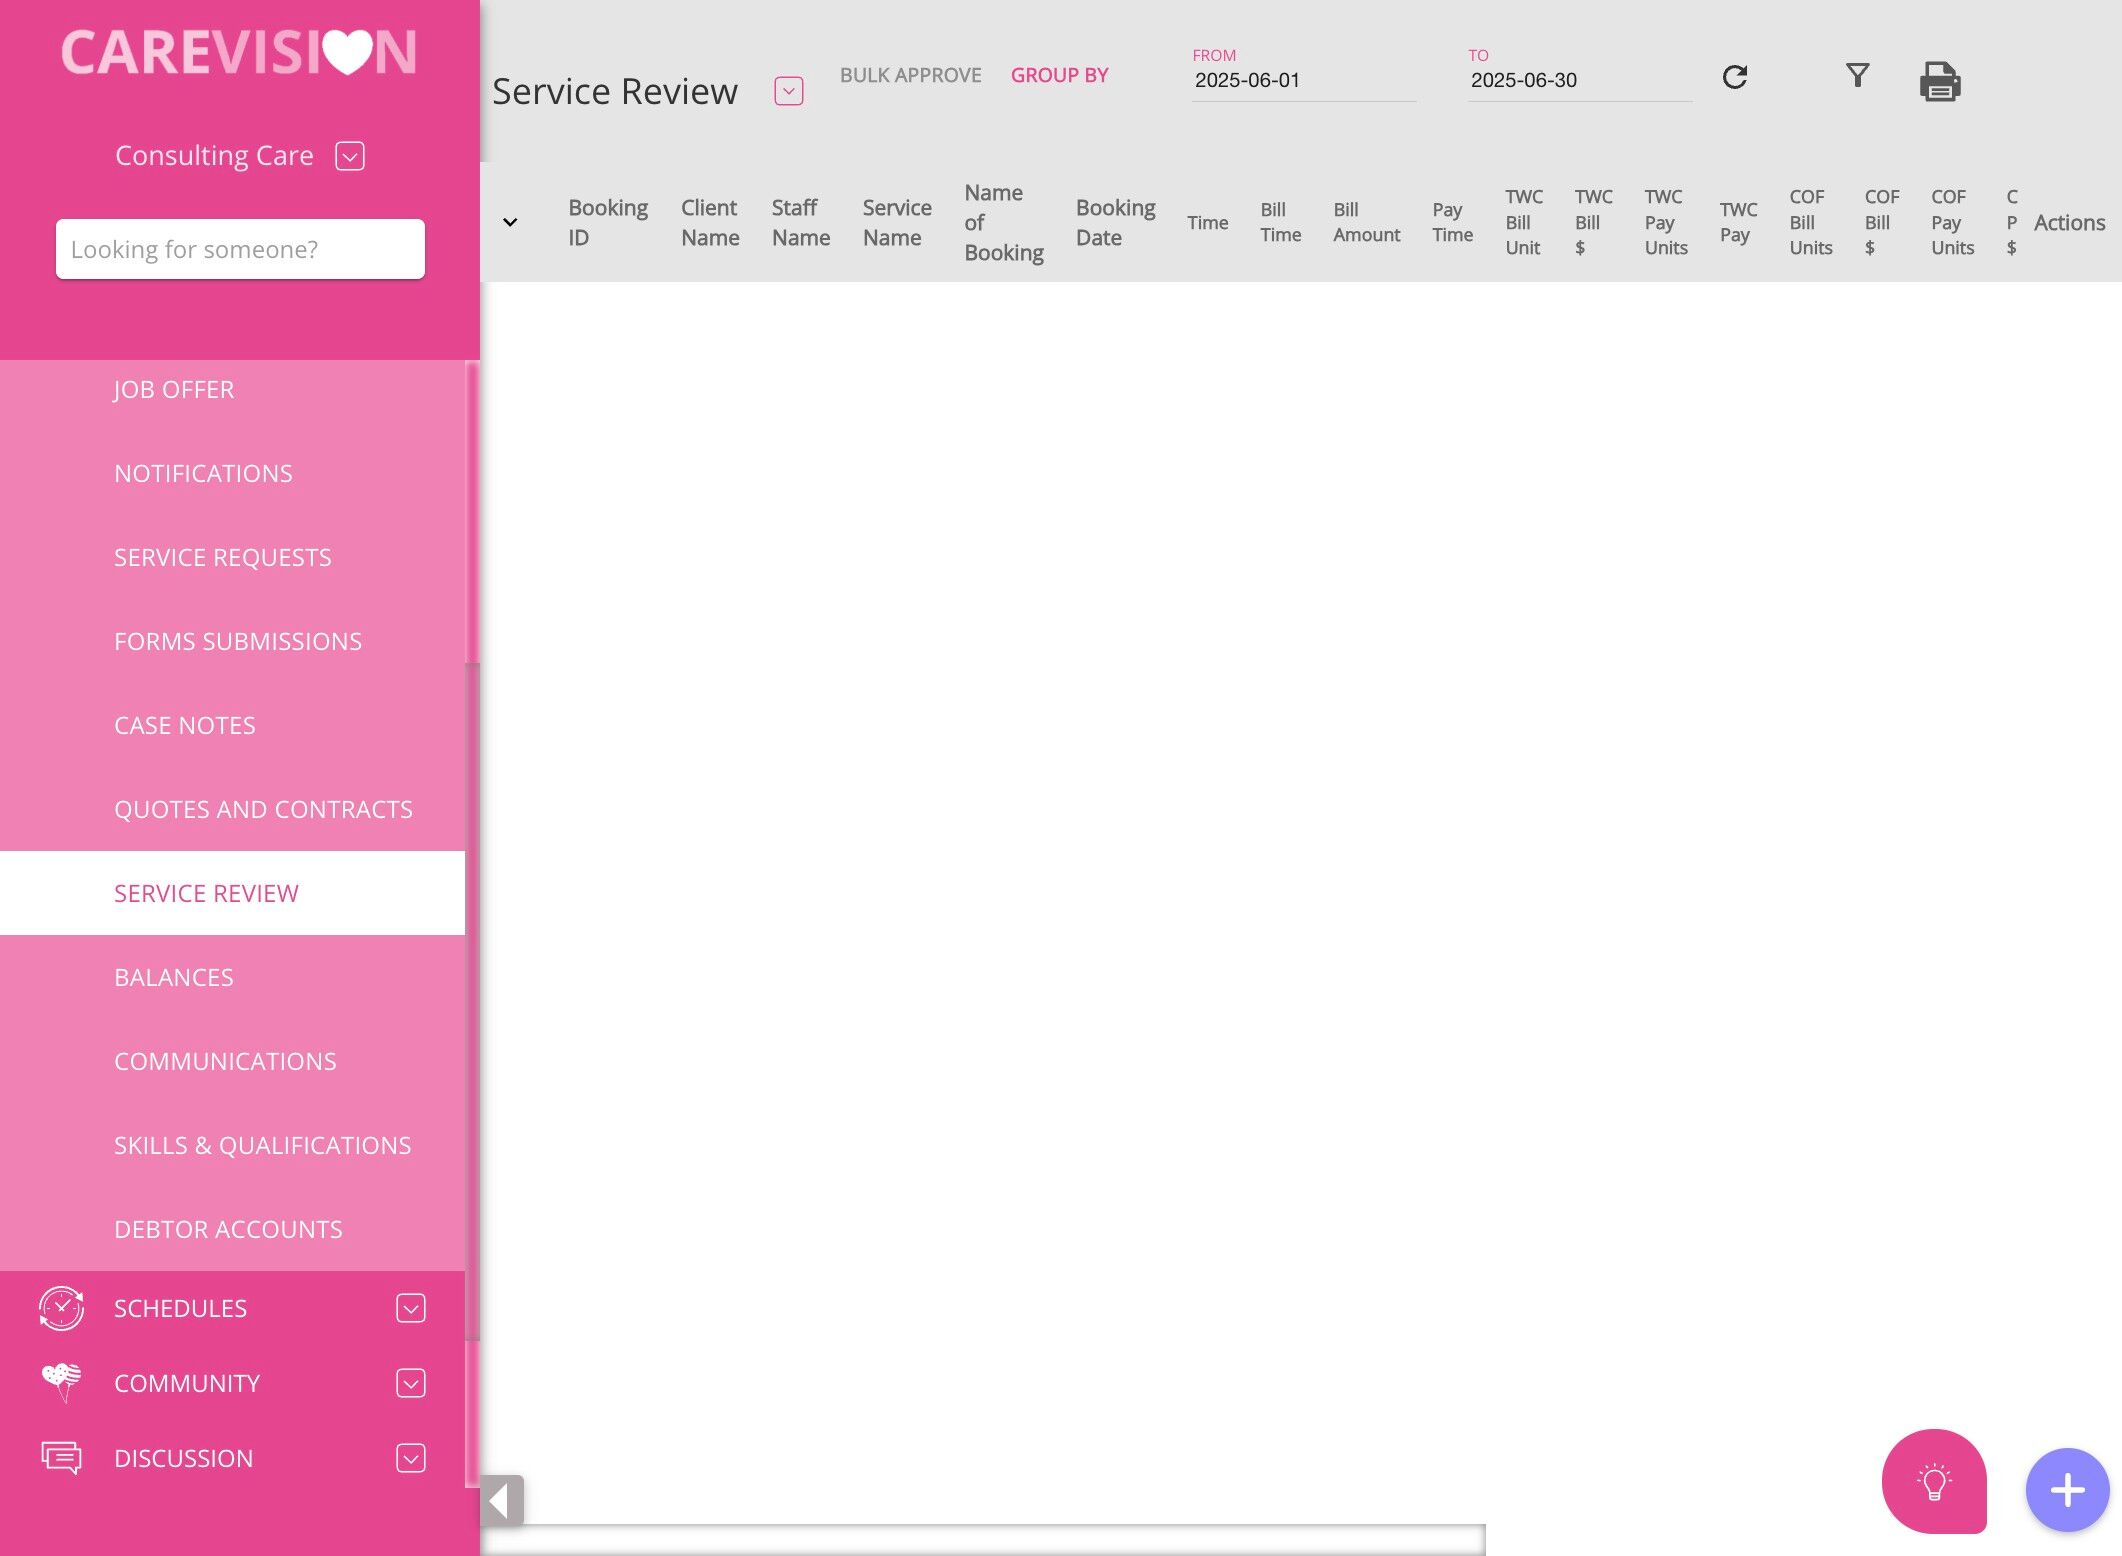Expand the Discussion menu chevron
Viewport: 2122px width, 1556px height.
(x=411, y=1458)
